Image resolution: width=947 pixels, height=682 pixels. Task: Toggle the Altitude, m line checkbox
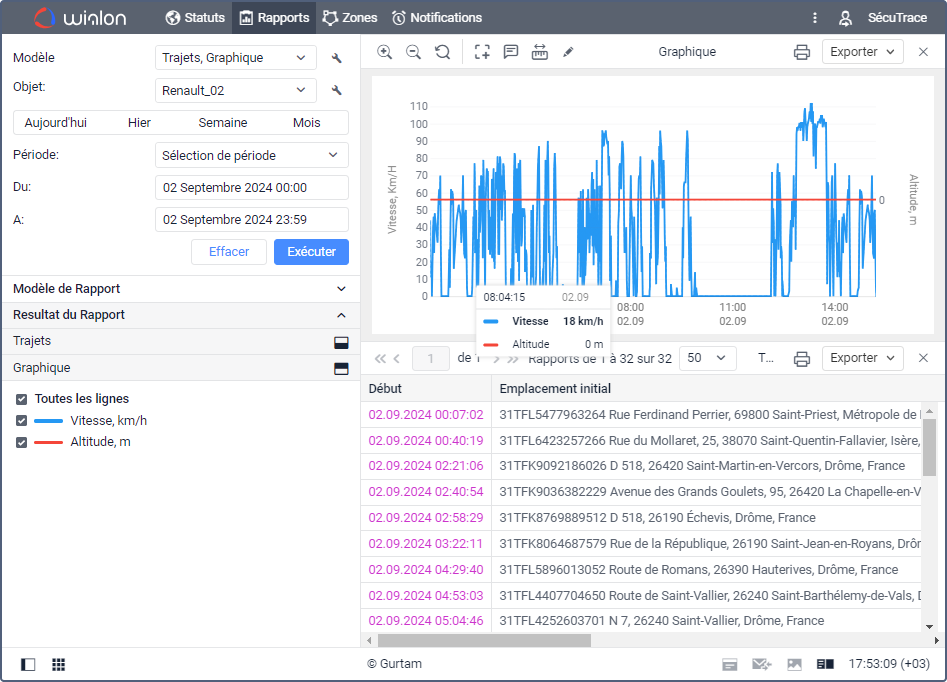21,442
